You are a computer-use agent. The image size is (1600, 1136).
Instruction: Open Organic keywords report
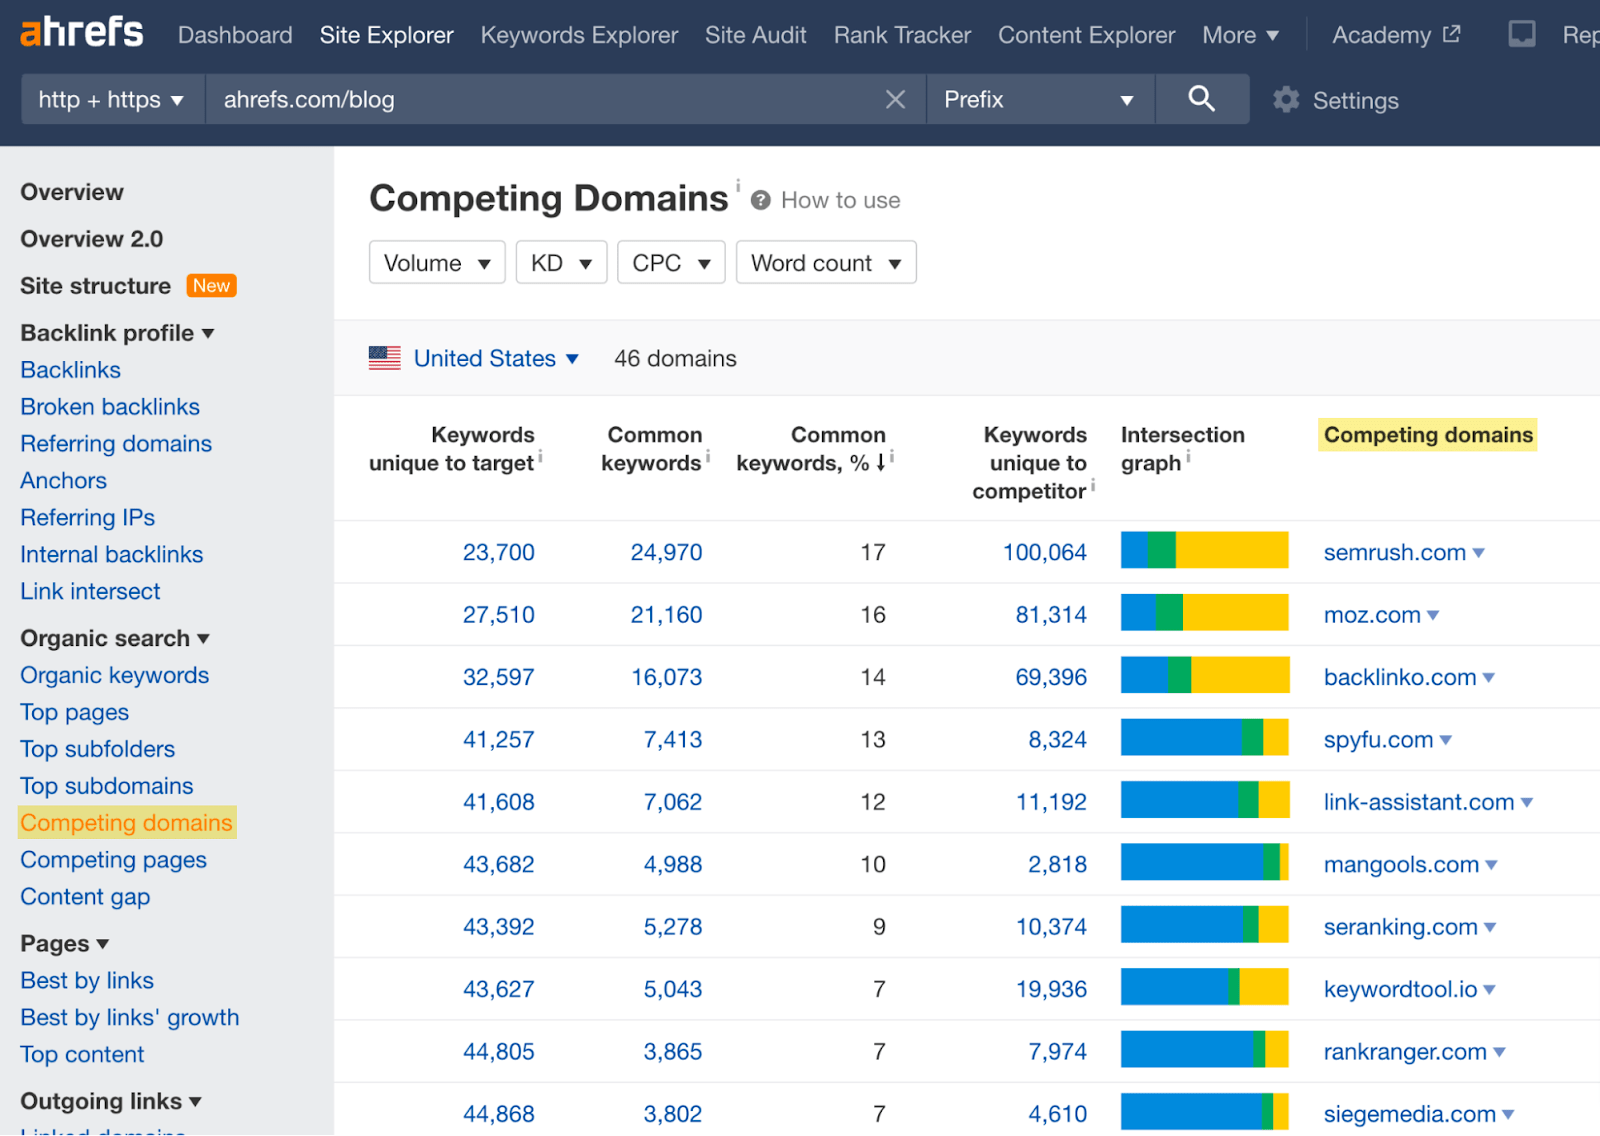click(x=115, y=675)
